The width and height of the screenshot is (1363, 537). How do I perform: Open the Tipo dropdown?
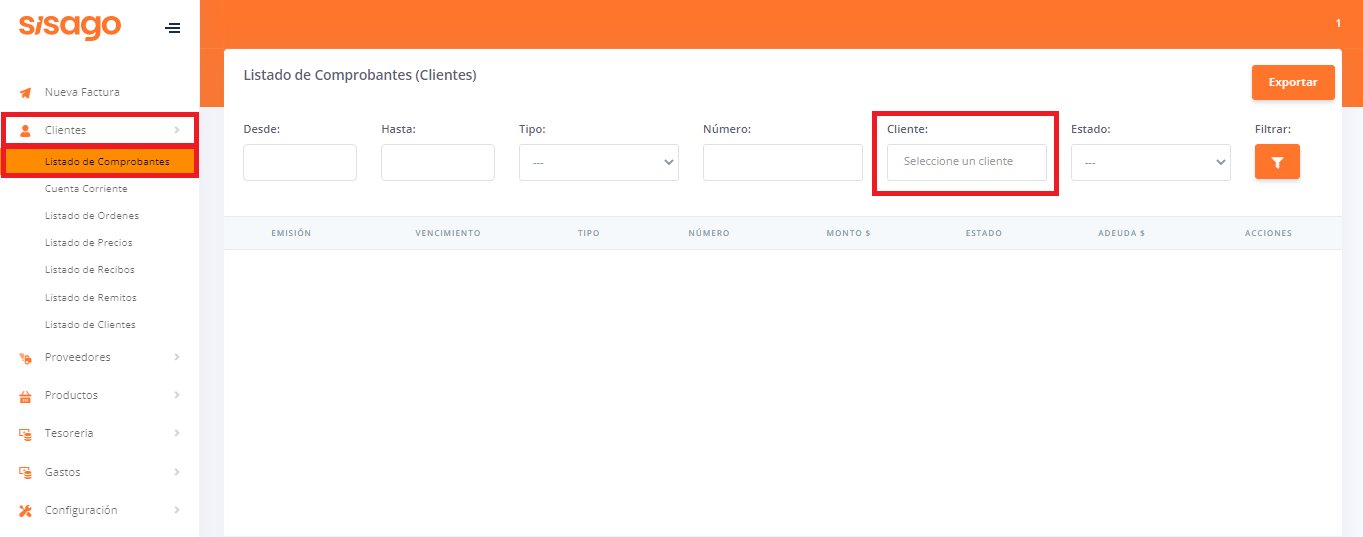(598, 163)
